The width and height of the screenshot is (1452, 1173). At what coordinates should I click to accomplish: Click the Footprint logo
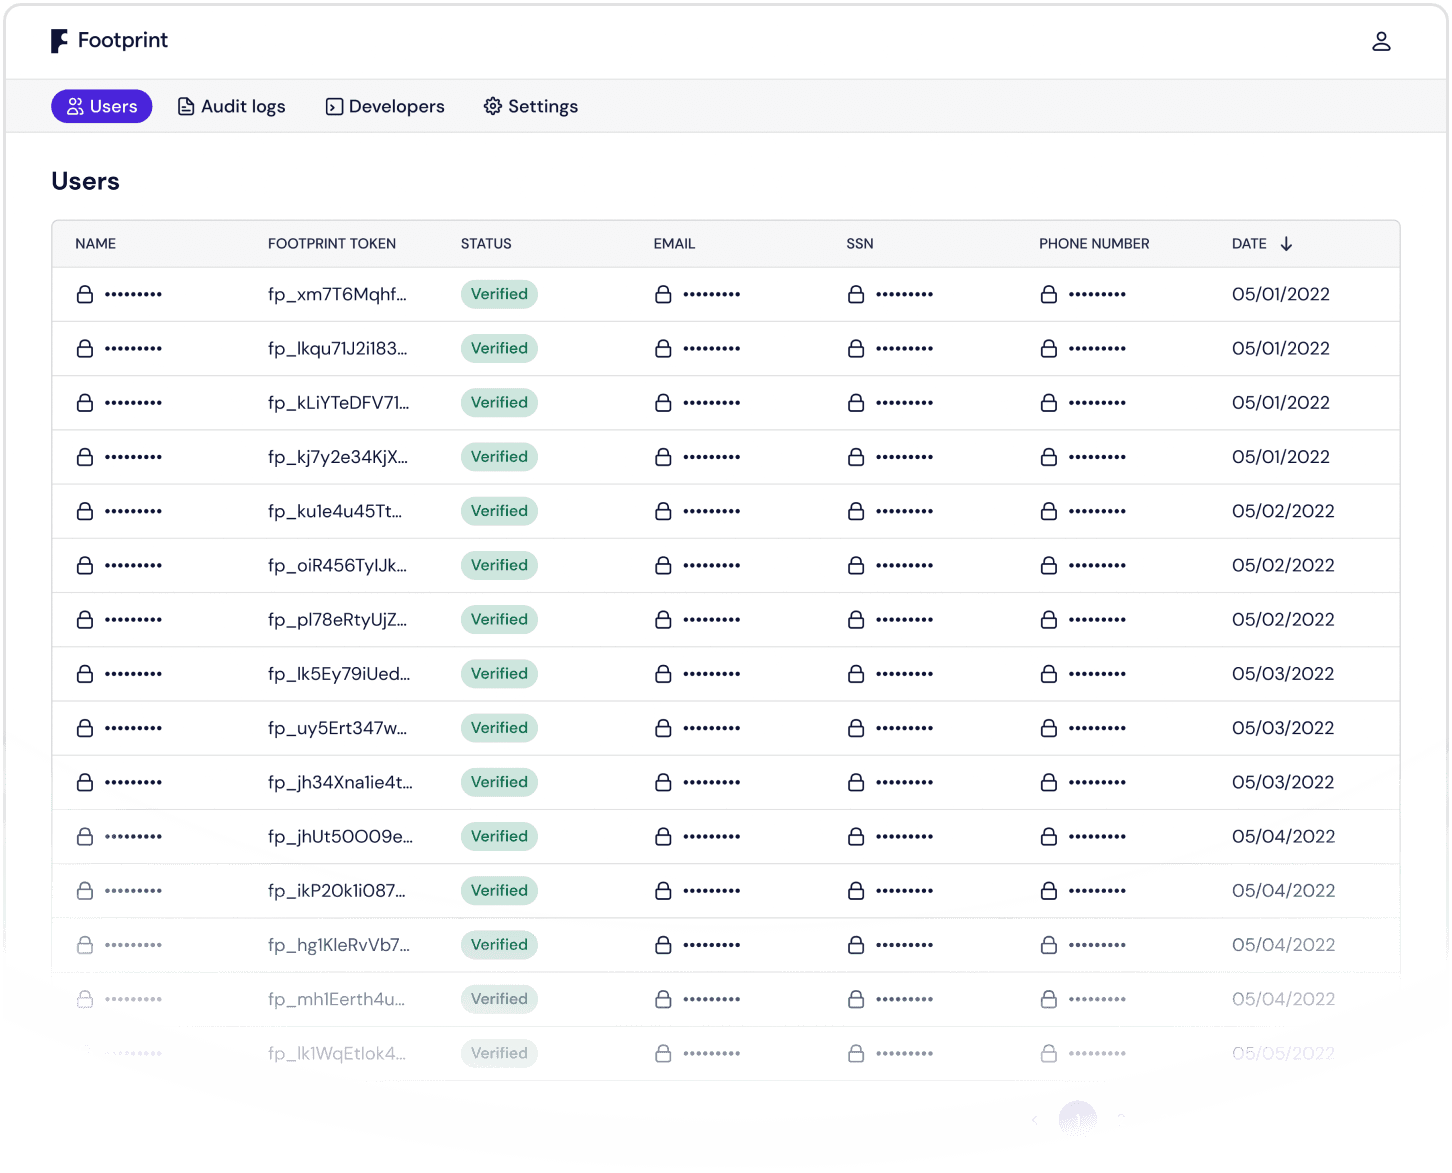pyautogui.click(x=109, y=41)
